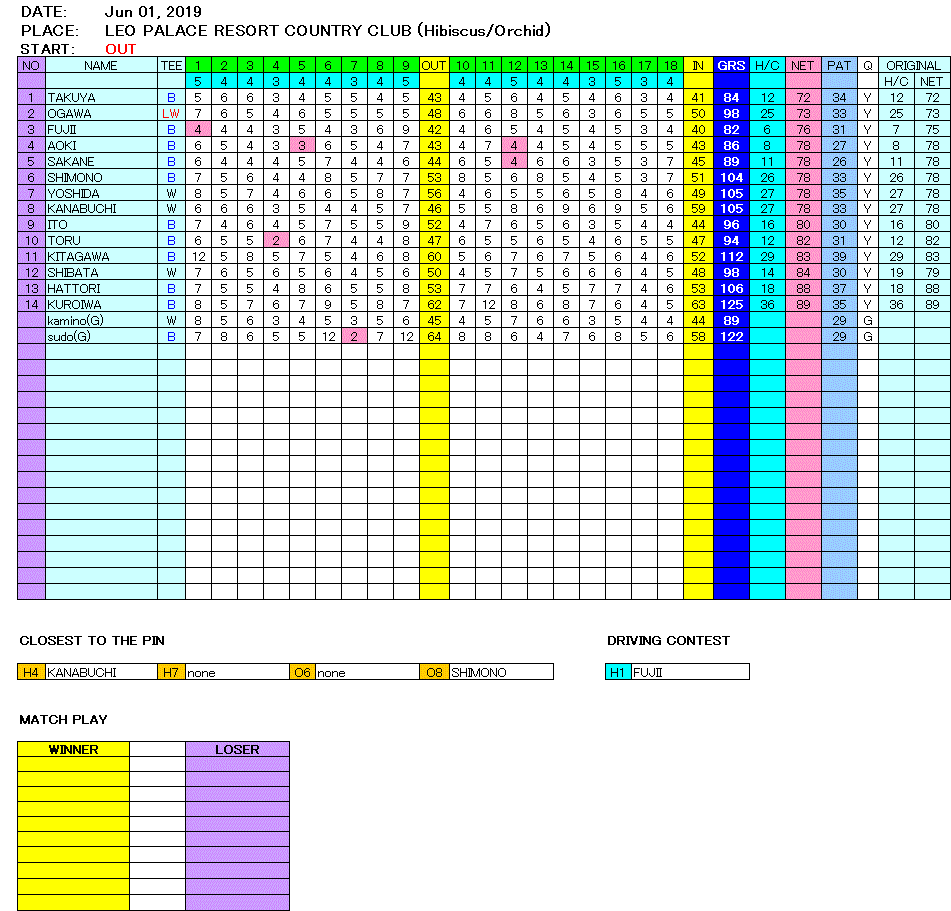Select the yellow WINNER header cell
Screen dimensions: 951x911
73,749
